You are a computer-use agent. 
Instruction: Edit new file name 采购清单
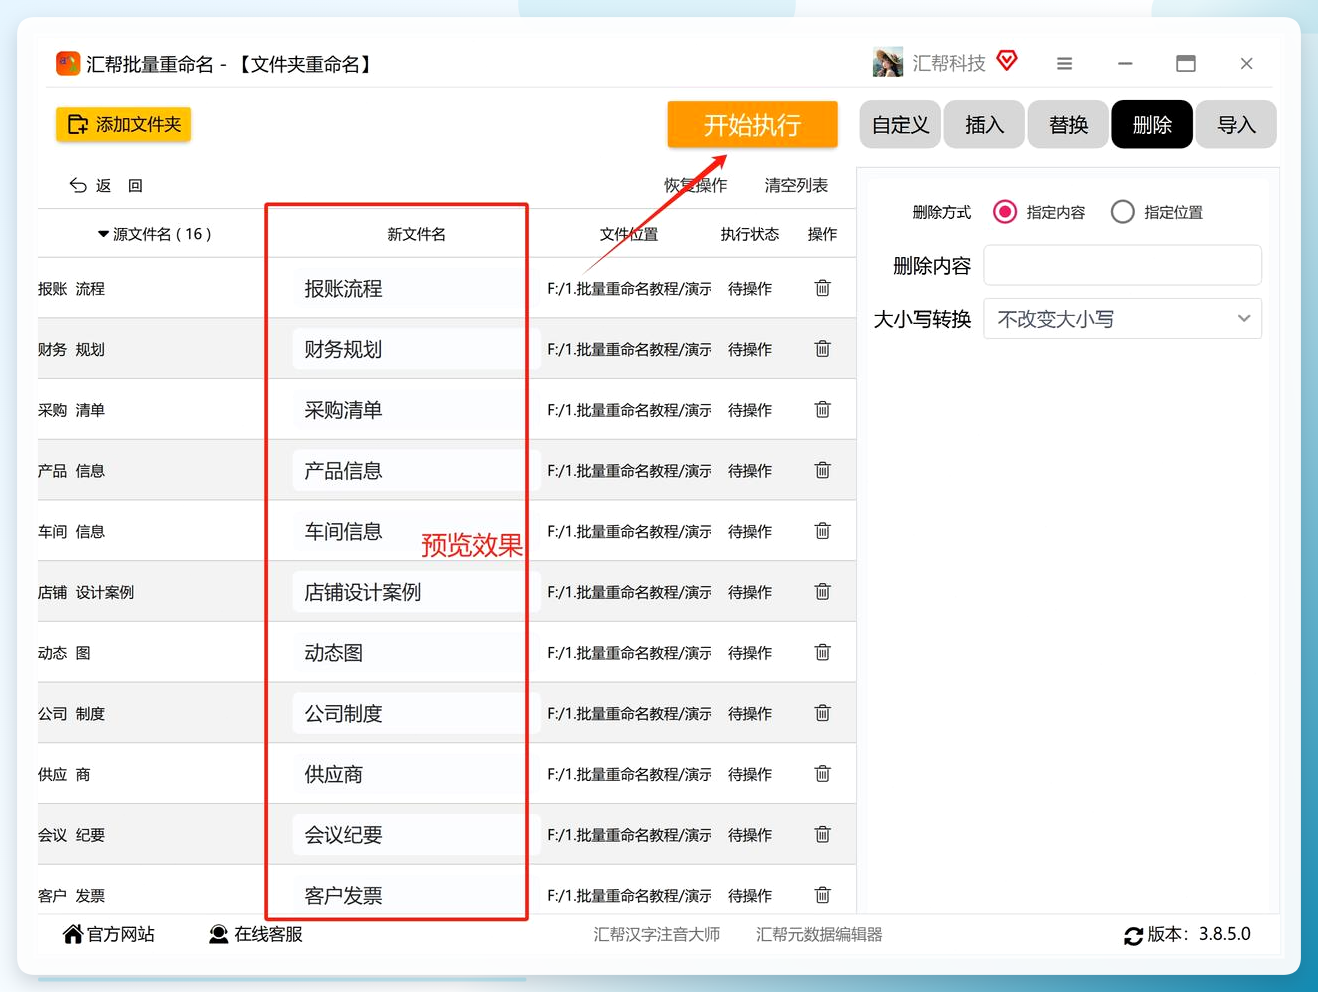pos(416,410)
